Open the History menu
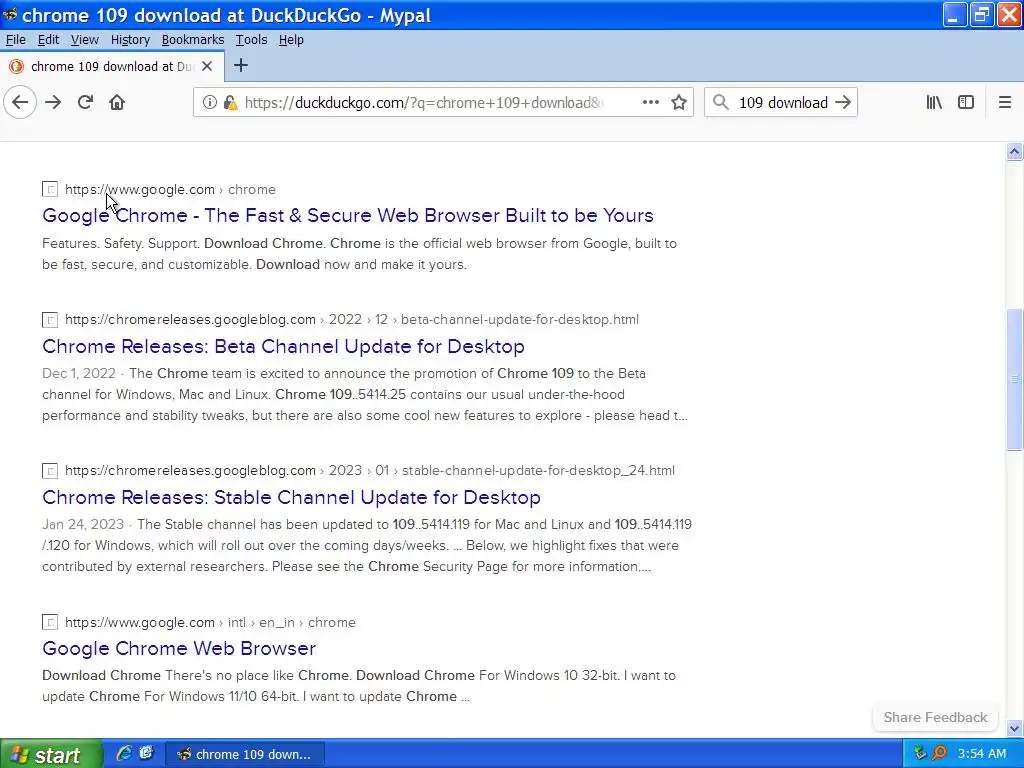This screenshot has width=1024, height=768. 130,40
